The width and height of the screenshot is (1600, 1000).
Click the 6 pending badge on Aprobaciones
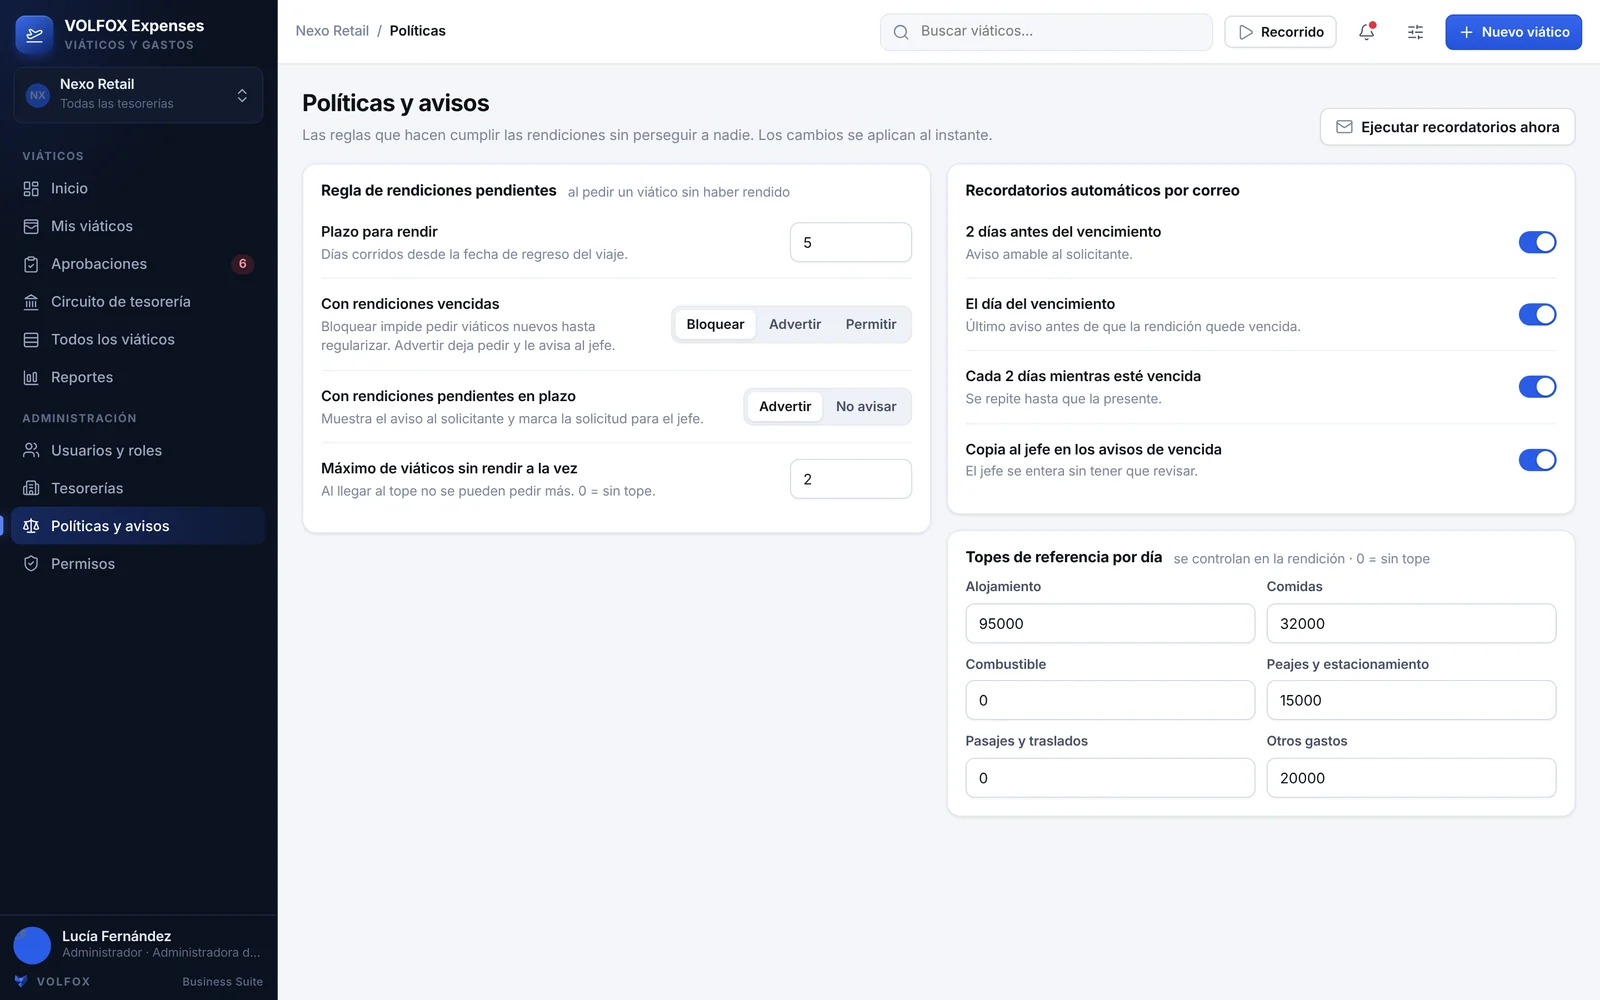pos(242,264)
